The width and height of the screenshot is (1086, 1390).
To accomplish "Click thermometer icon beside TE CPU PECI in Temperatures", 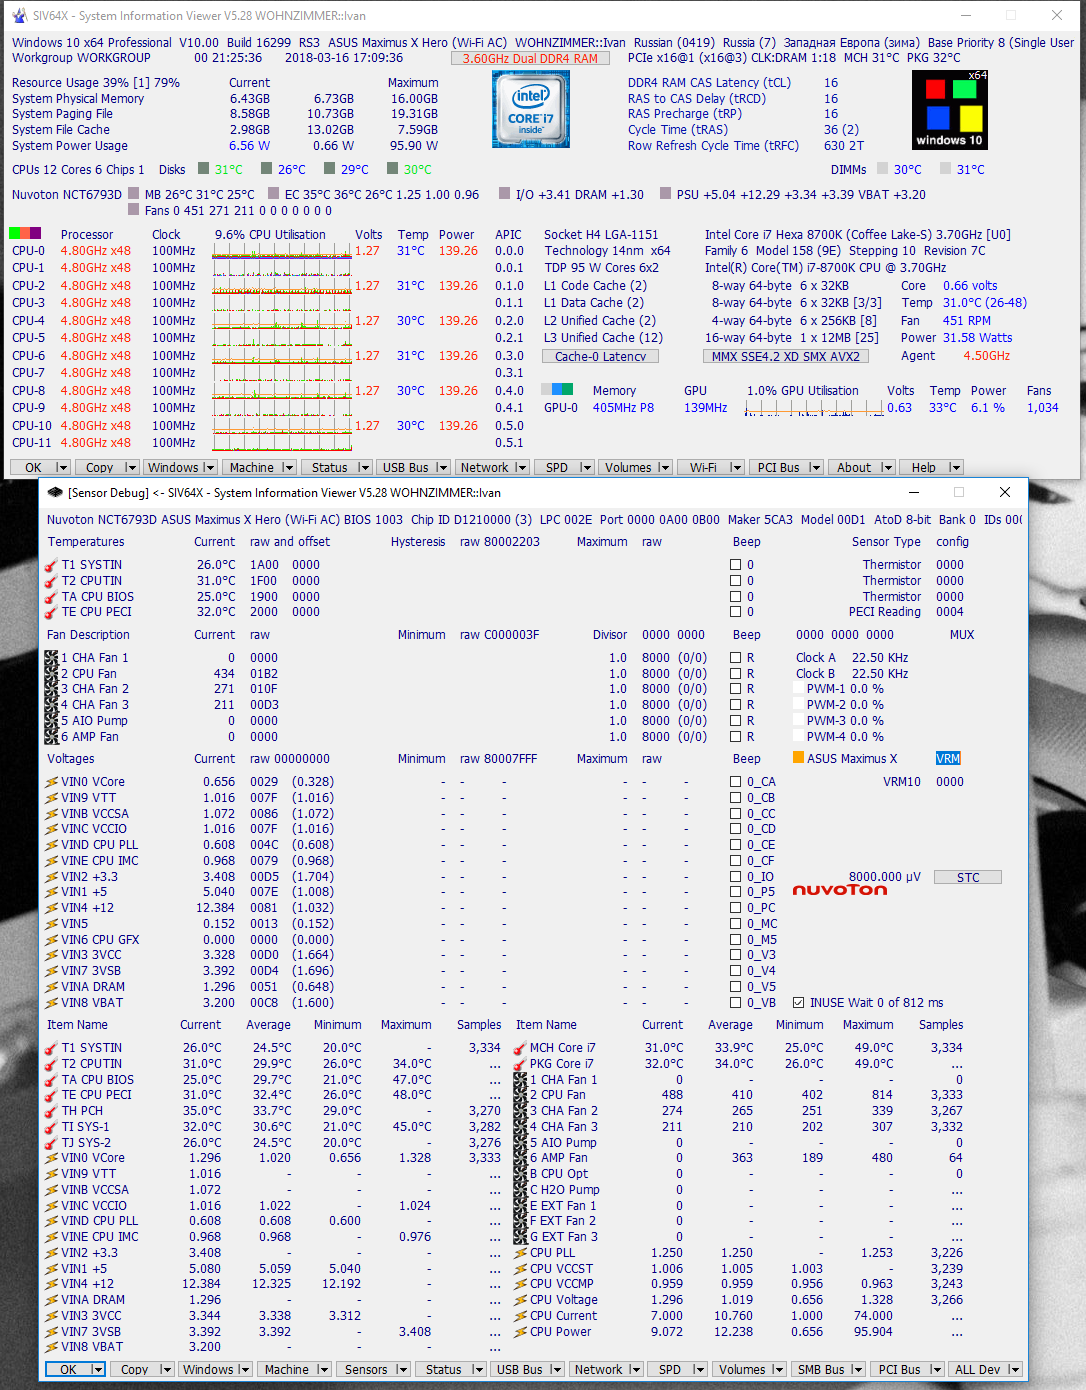I will tap(52, 612).
